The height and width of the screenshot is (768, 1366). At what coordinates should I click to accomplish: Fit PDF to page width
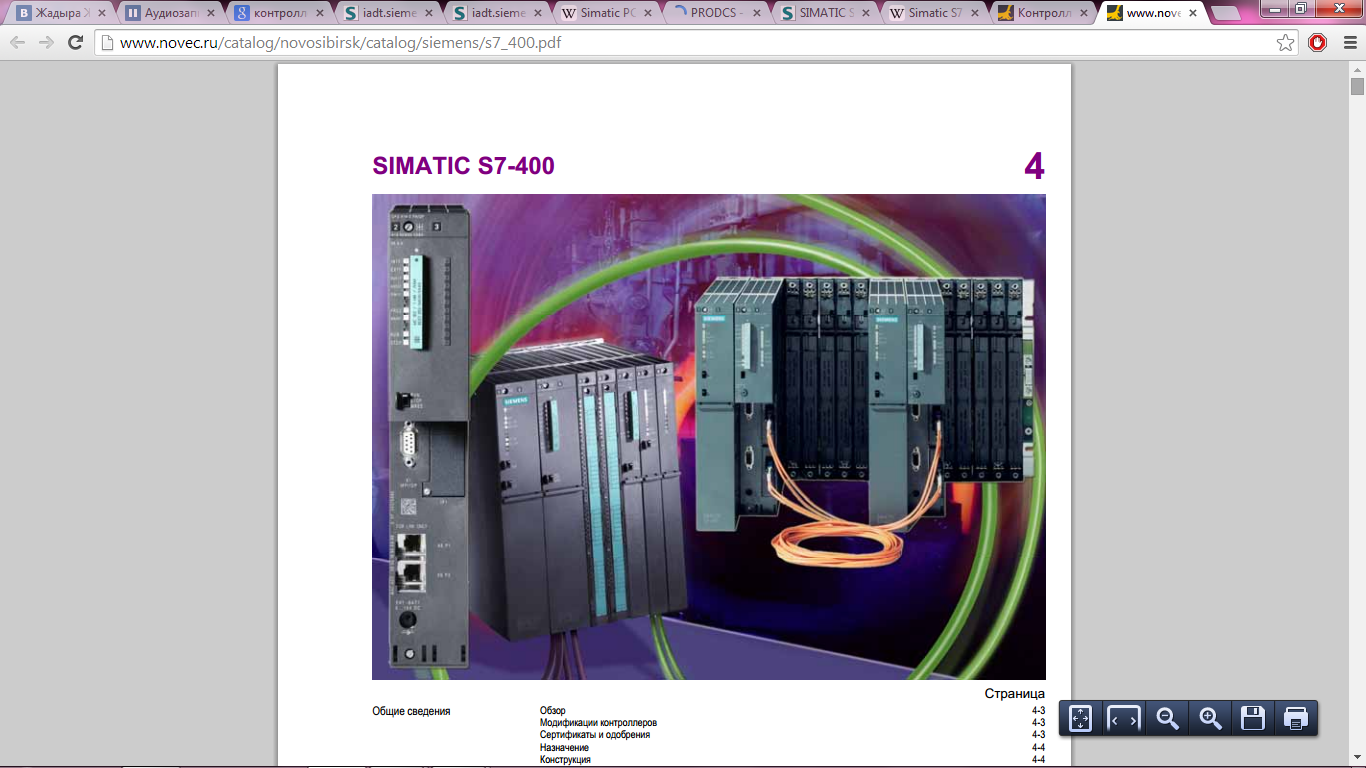pos(1124,718)
